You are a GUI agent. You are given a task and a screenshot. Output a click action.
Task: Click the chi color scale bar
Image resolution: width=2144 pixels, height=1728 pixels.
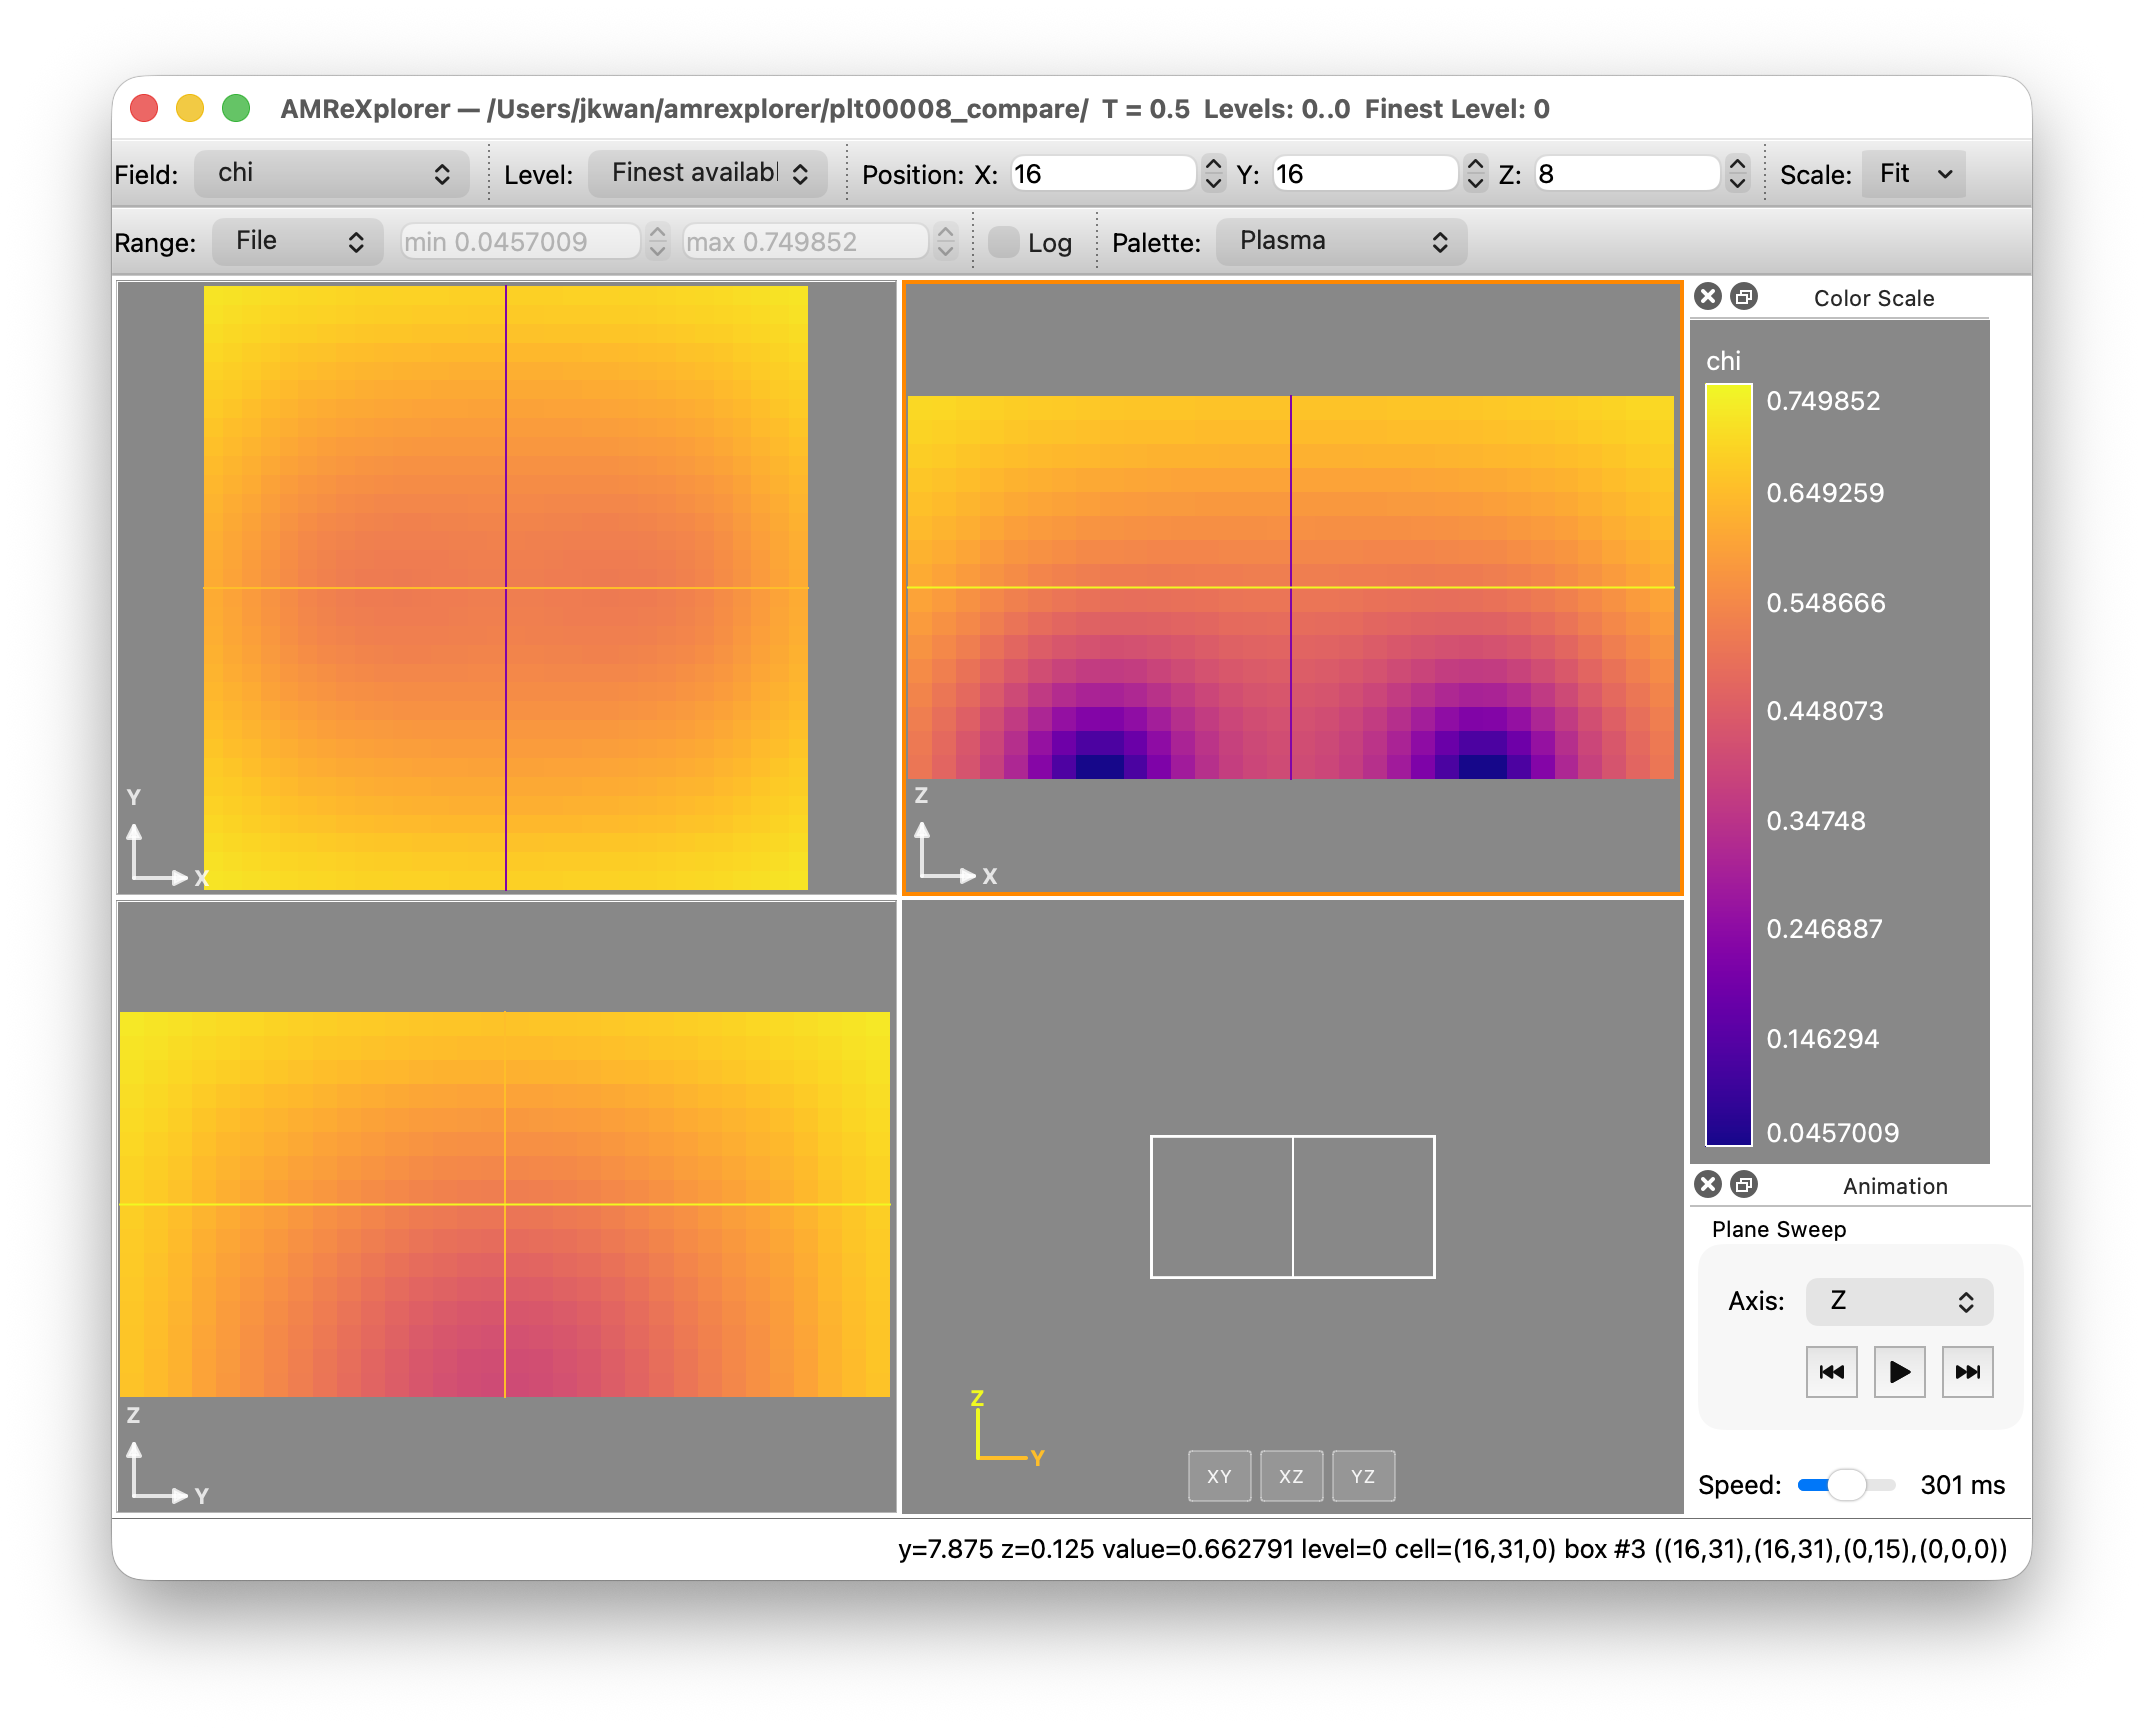click(x=1729, y=765)
